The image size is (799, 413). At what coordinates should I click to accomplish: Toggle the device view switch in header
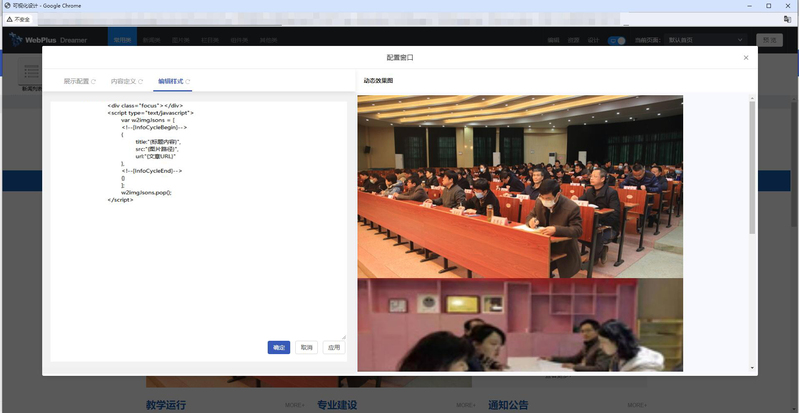click(x=617, y=40)
